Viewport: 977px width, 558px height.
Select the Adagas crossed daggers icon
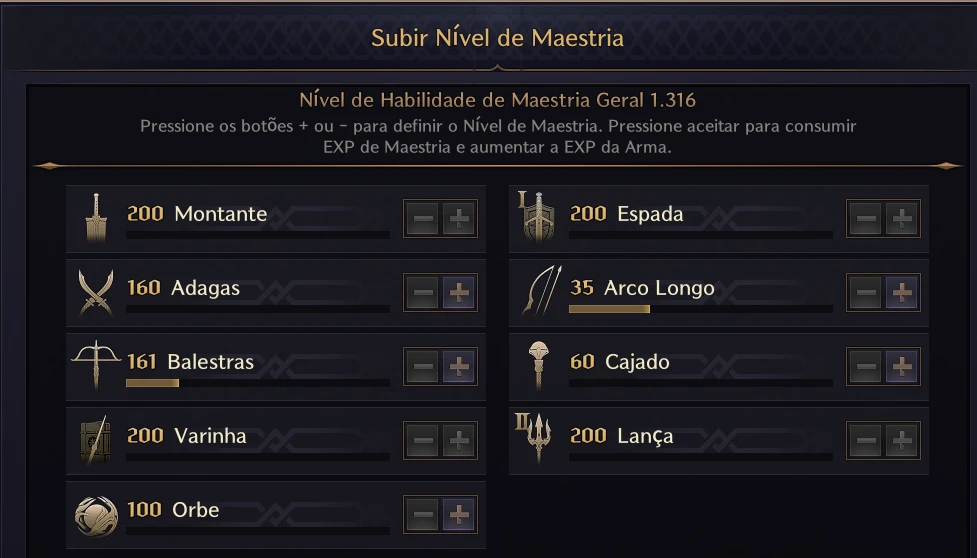coord(96,293)
